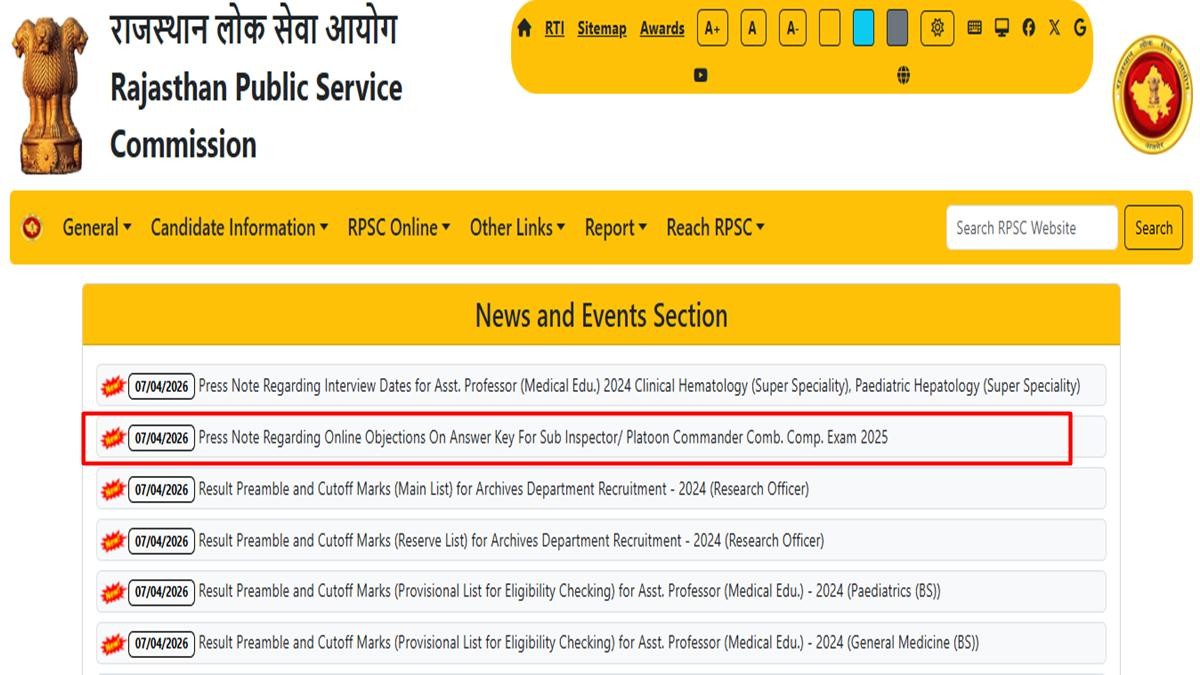
Task: Open the X (Twitter) icon link
Action: [x=1054, y=28]
